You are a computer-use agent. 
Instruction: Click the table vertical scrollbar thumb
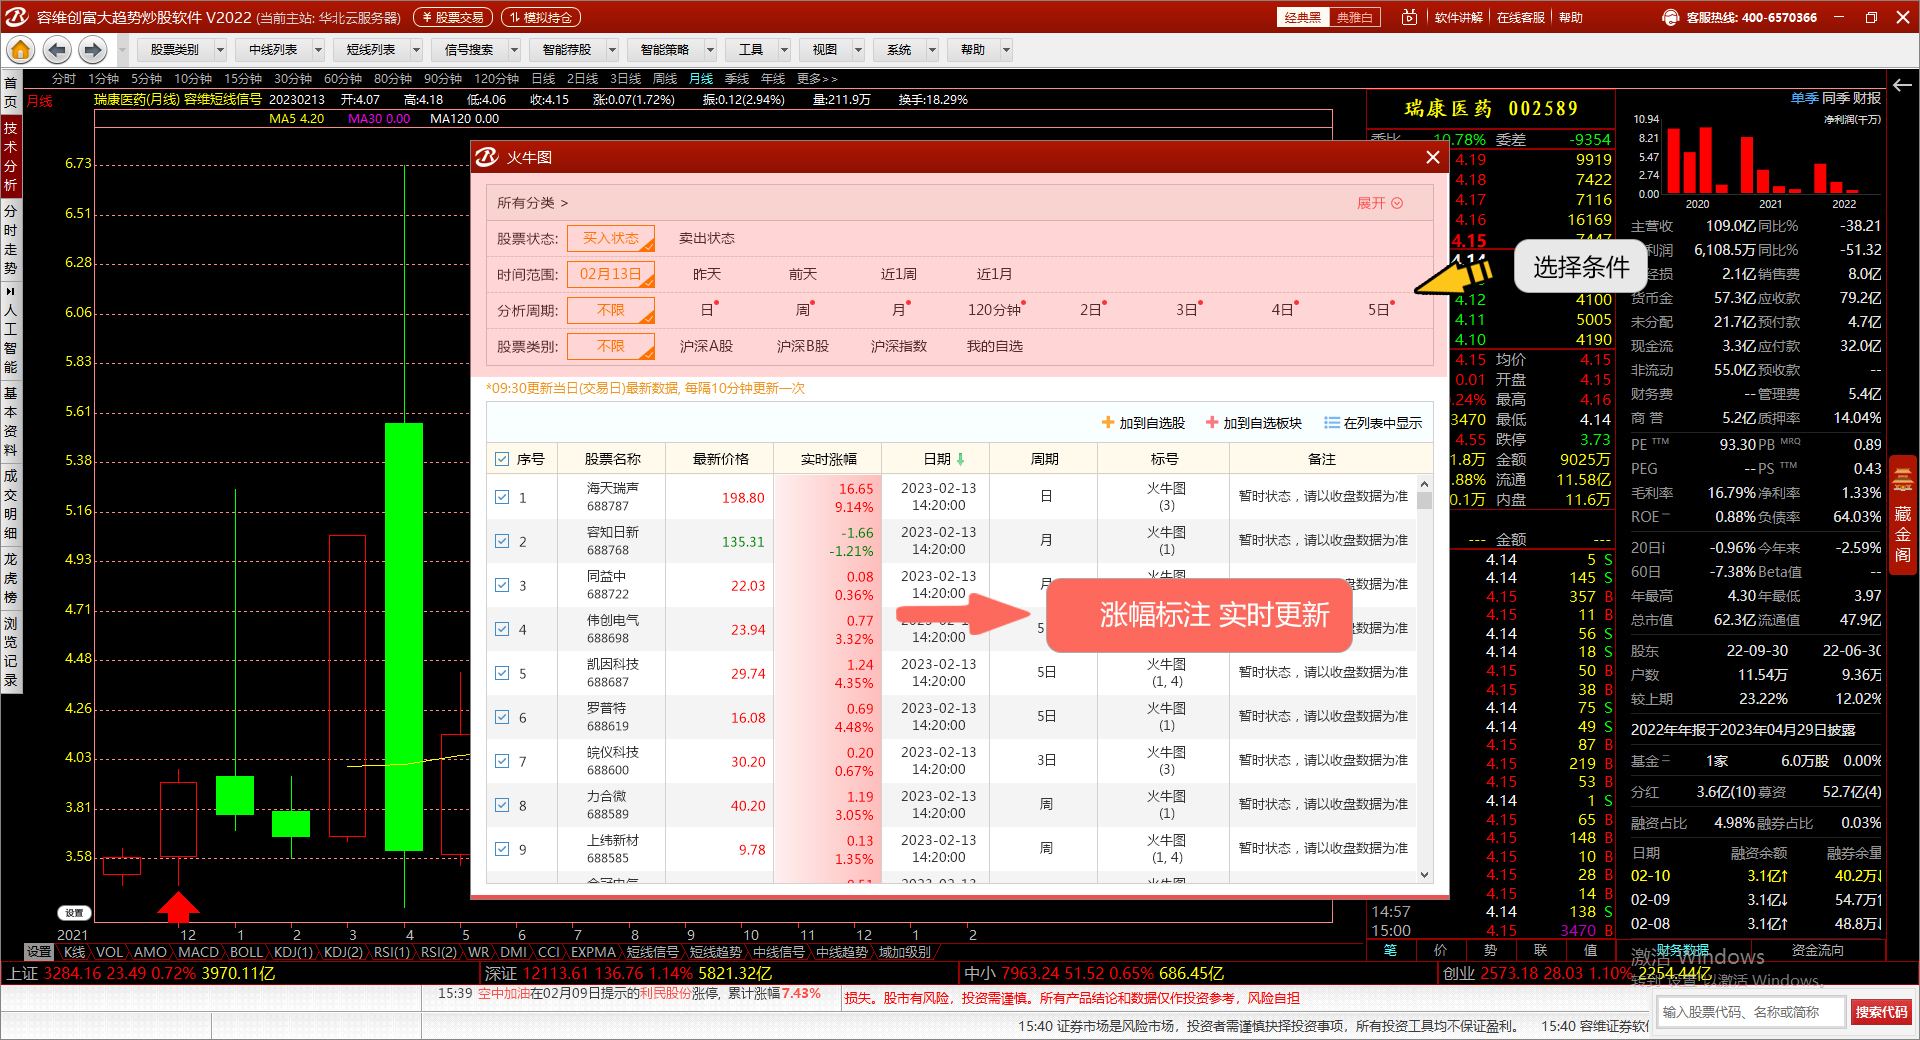tap(1424, 500)
